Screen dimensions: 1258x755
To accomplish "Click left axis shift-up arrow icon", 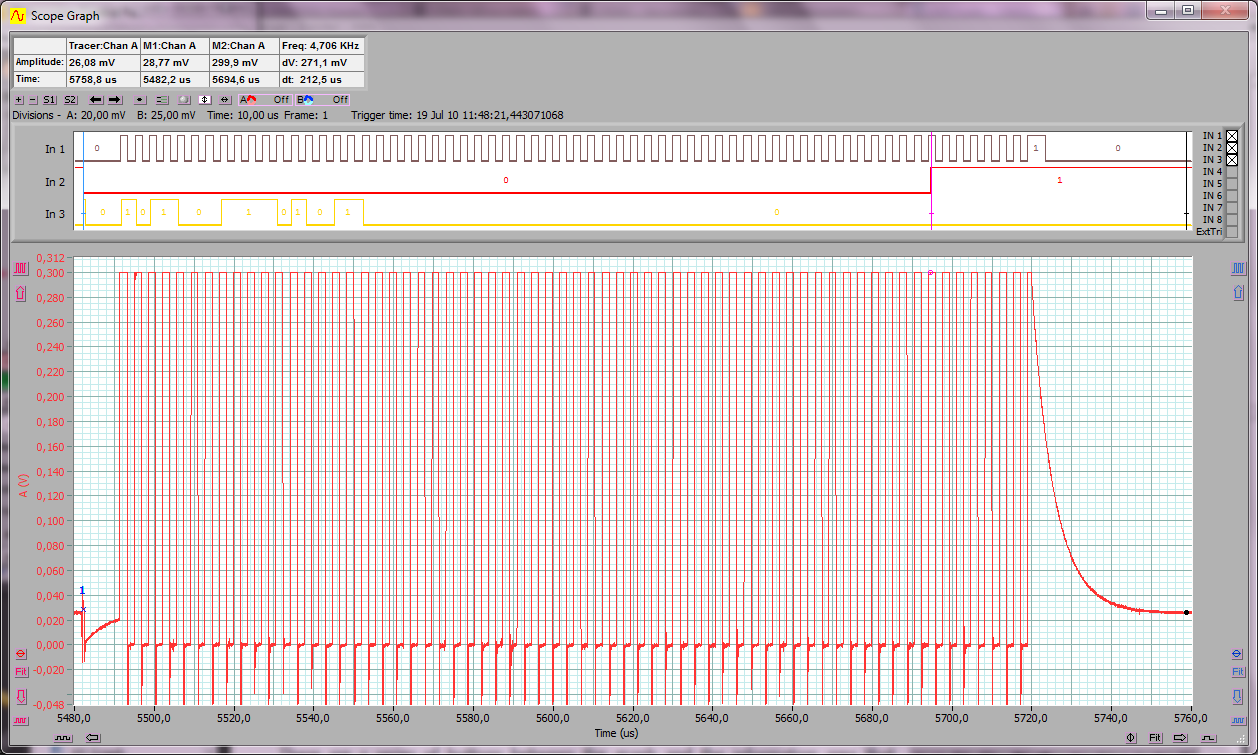I will pyautogui.click(x=20, y=293).
